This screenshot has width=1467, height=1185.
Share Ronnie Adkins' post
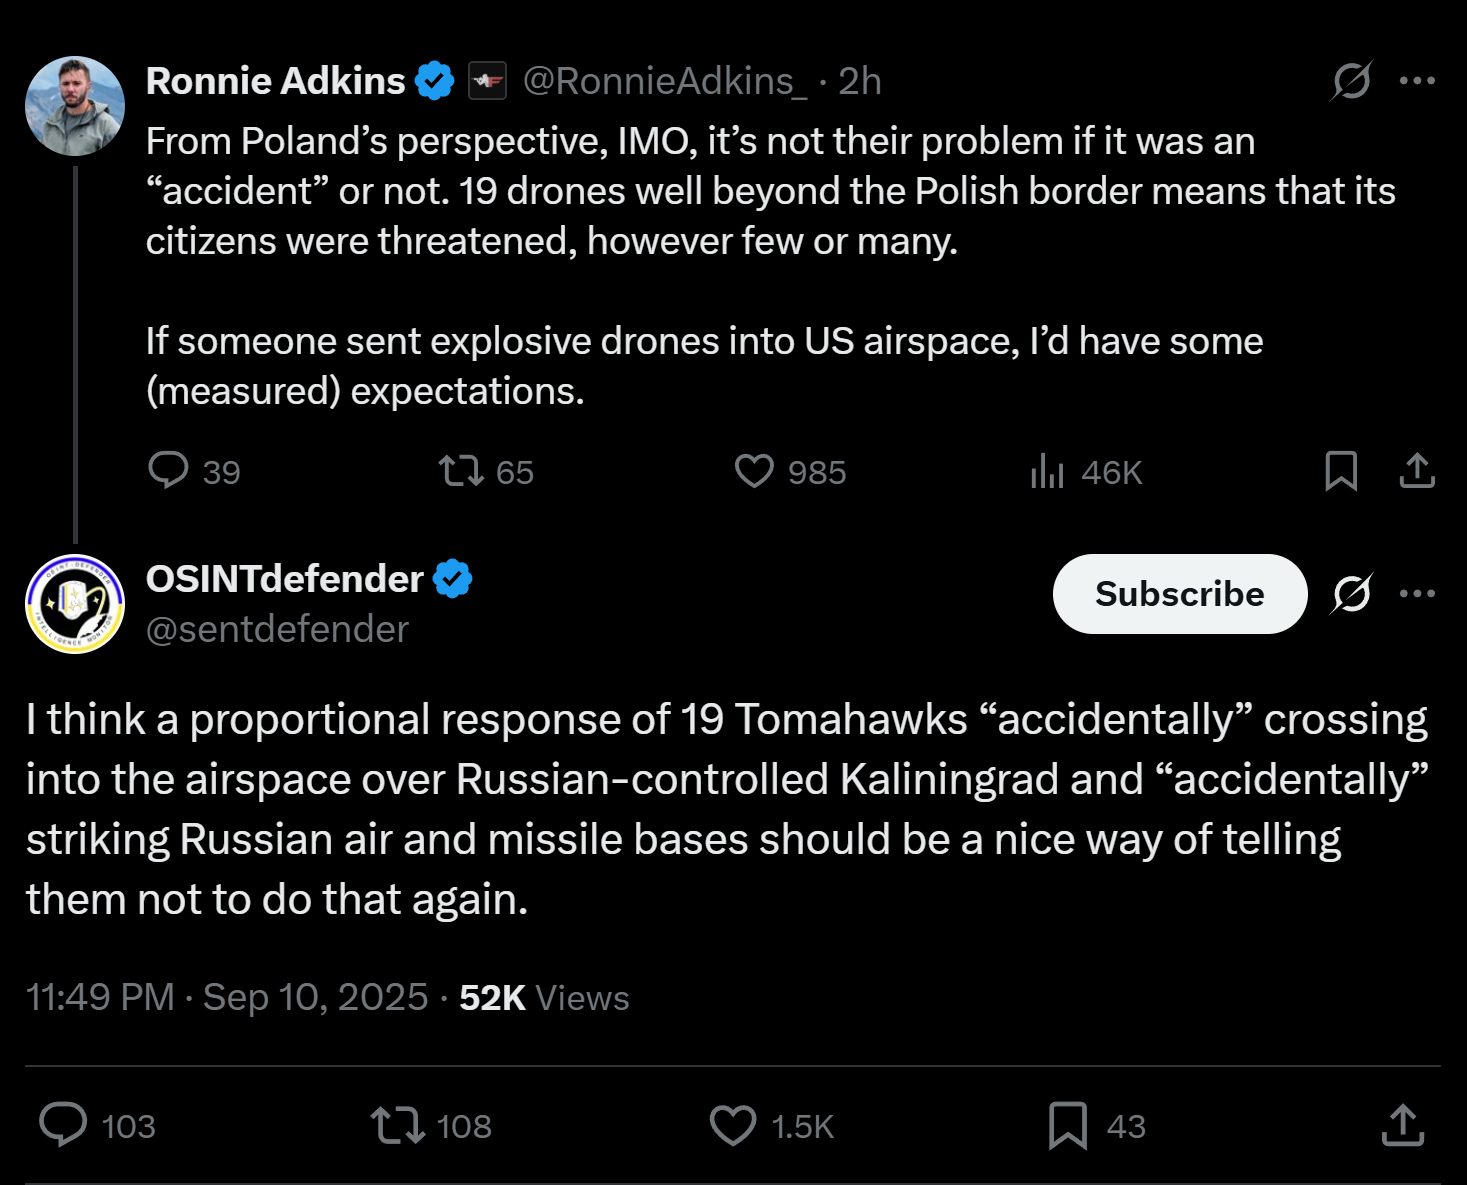click(x=1417, y=471)
